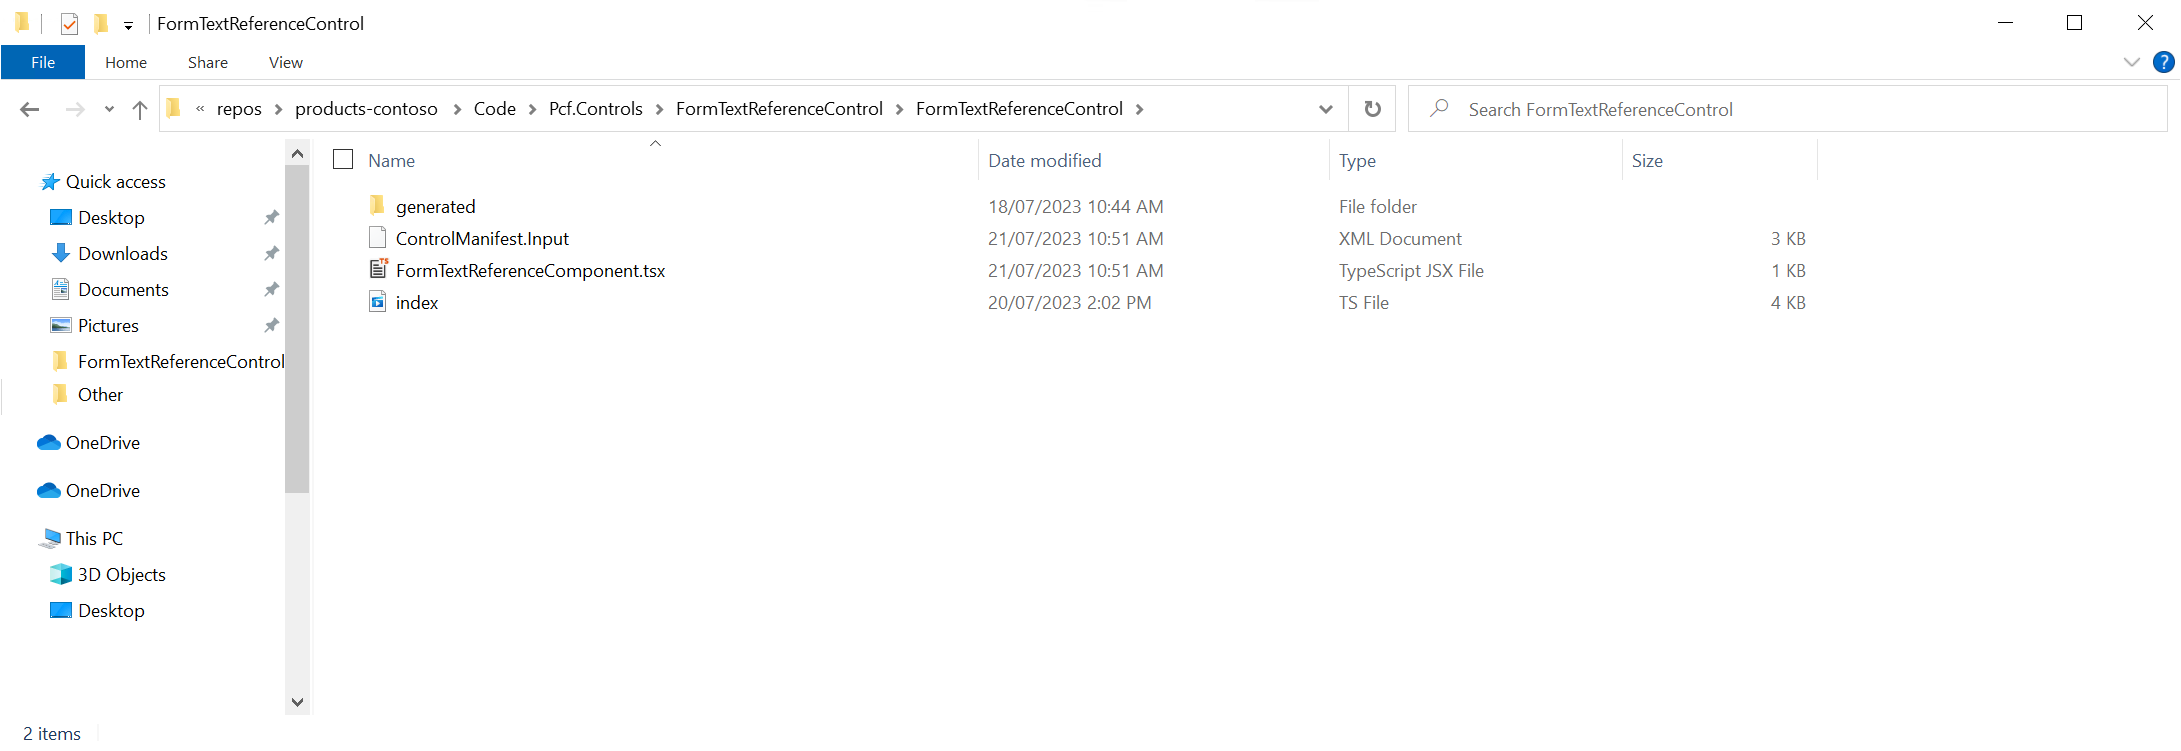The image size is (2181, 751).
Task: Click the Up one level arrow
Action: click(140, 110)
